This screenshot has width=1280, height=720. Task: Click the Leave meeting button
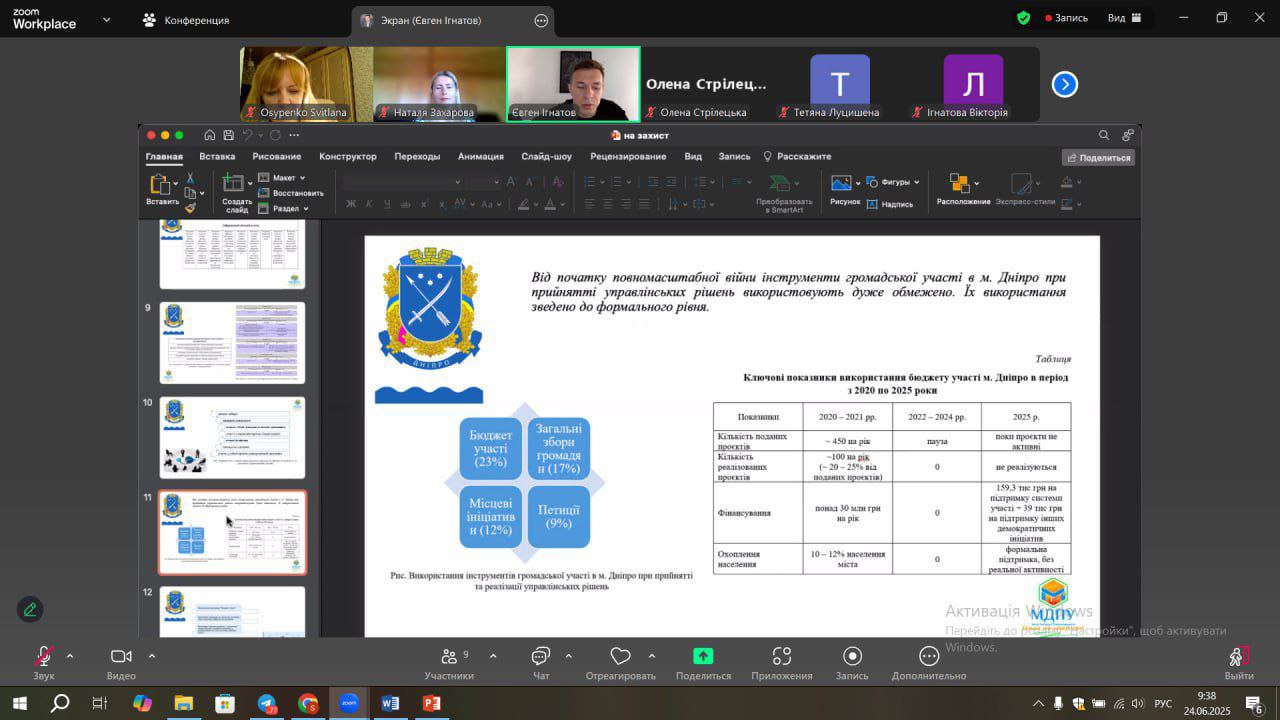(1239, 658)
